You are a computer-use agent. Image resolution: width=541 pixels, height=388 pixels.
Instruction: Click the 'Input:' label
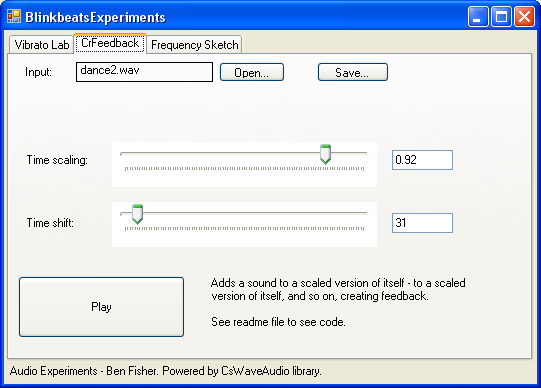point(38,72)
